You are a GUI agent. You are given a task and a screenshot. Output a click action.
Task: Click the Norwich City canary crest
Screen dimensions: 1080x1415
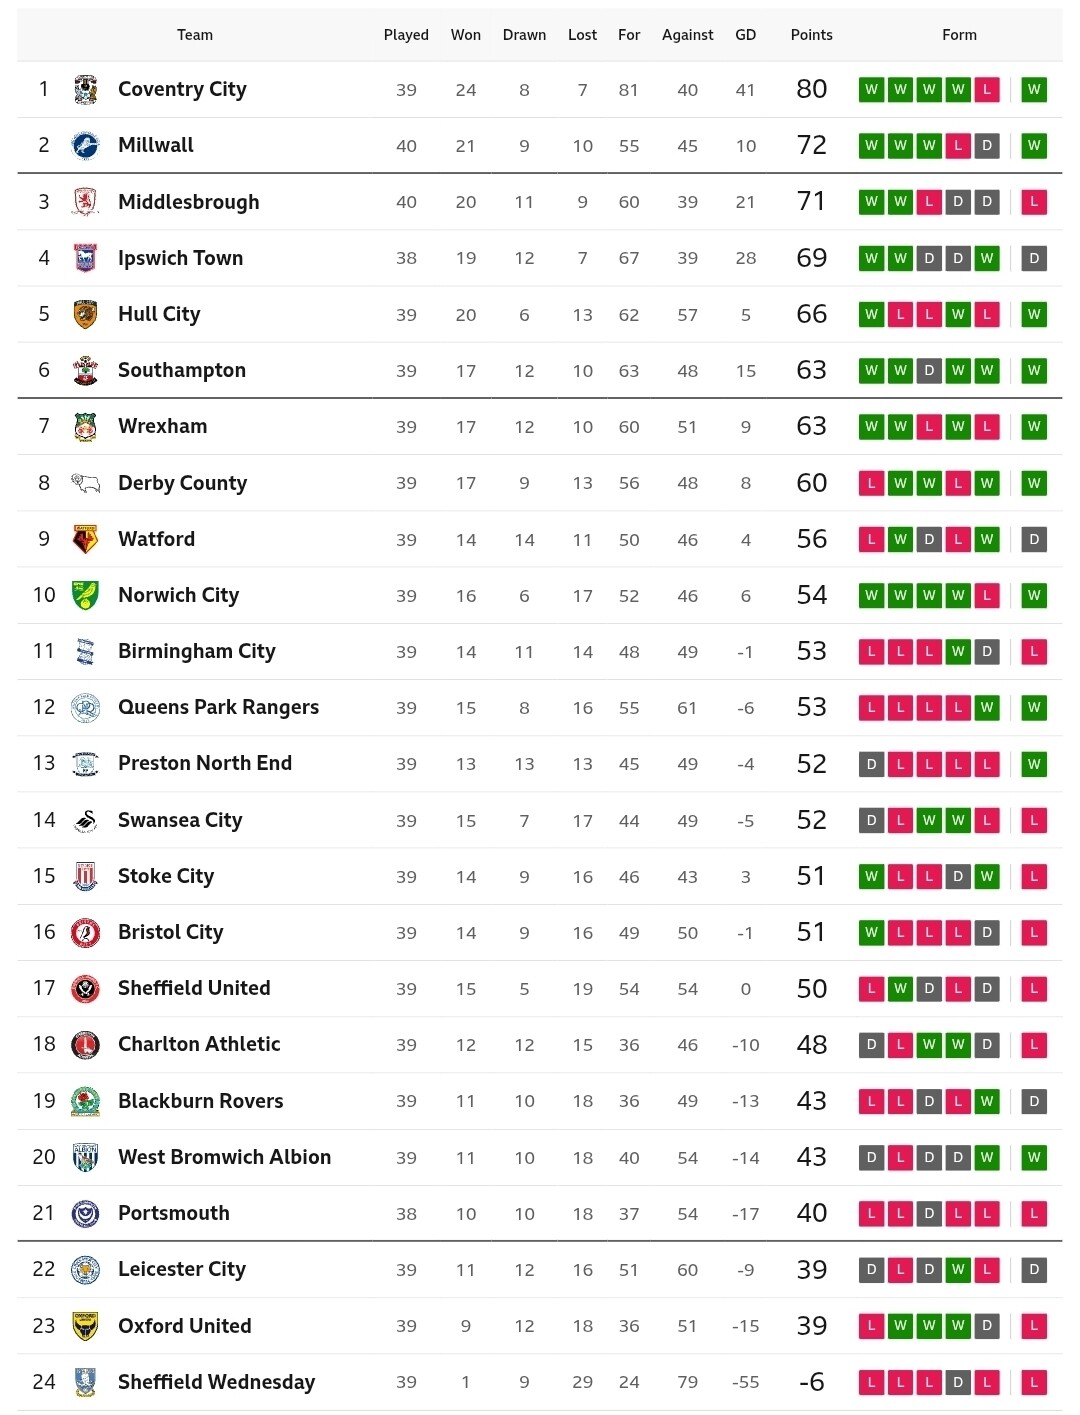pyautogui.click(x=86, y=595)
